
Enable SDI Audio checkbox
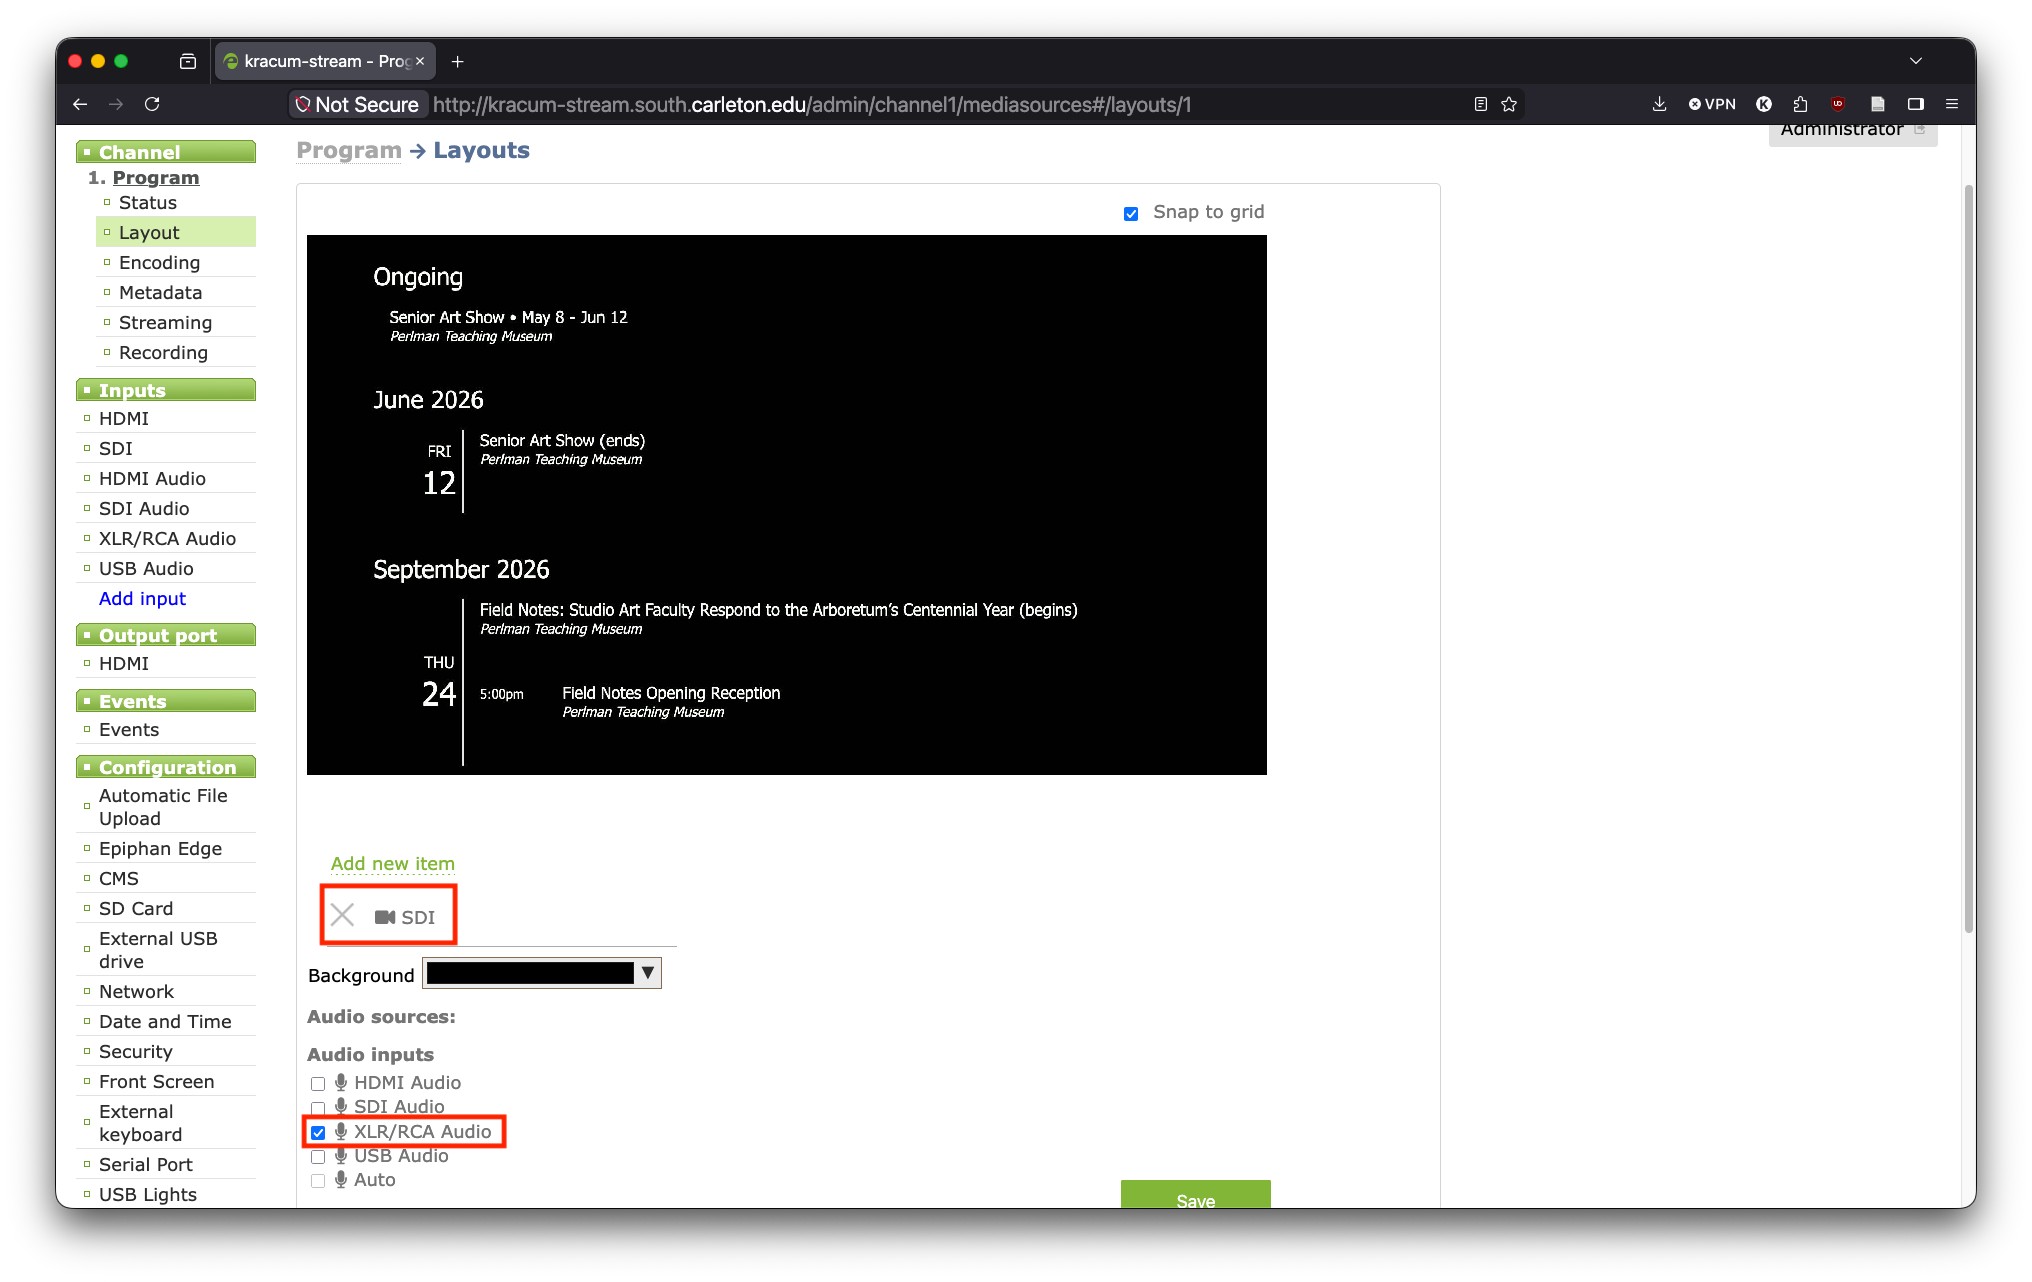pyautogui.click(x=318, y=1108)
